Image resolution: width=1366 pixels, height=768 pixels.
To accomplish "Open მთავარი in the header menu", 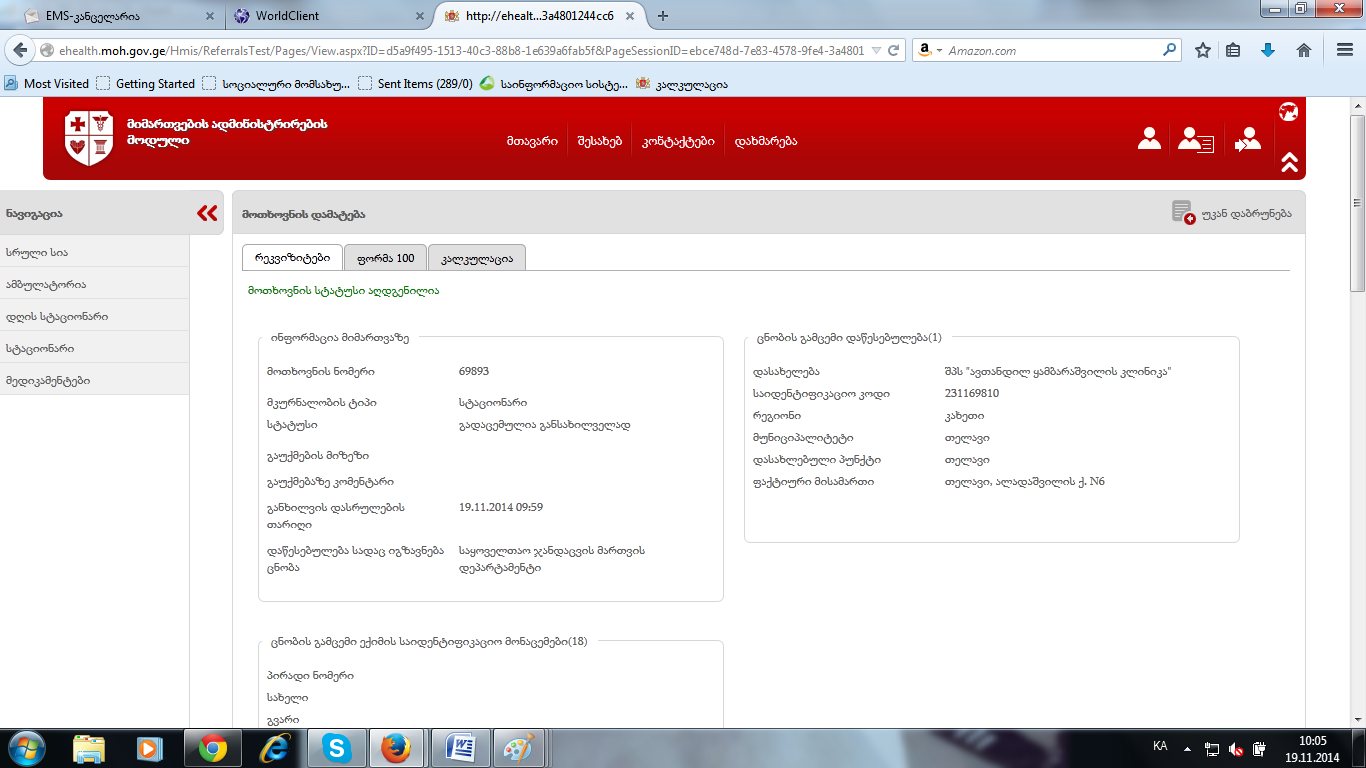I will 532,141.
